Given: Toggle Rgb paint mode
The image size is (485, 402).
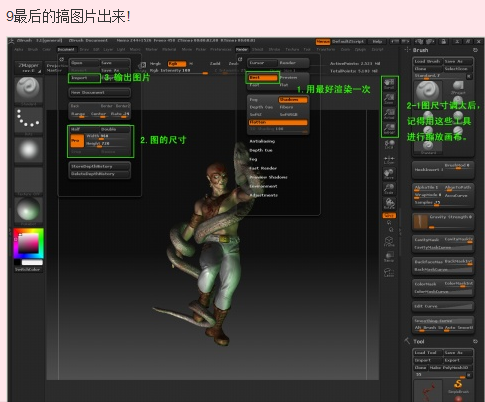Looking at the screenshot, I should [x=177, y=63].
